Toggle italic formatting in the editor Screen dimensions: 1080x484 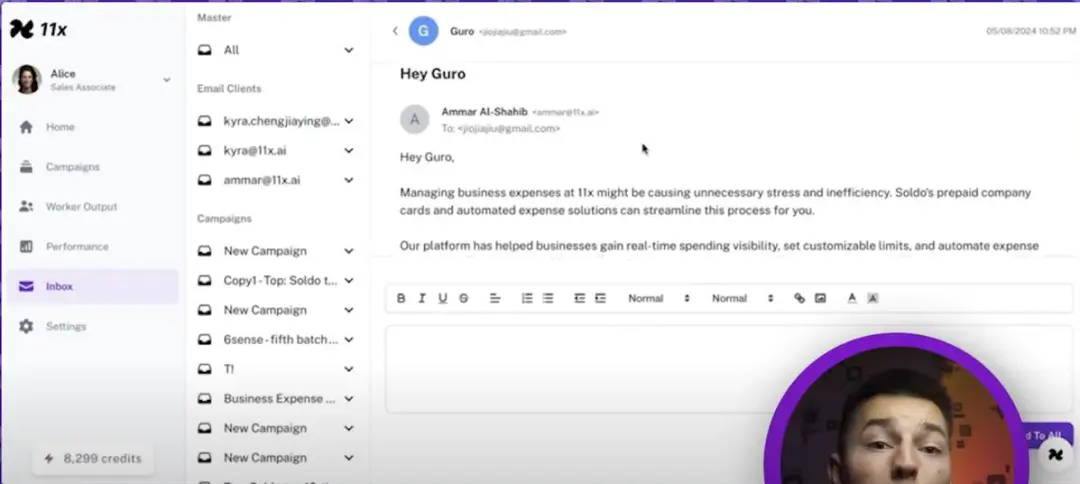click(x=422, y=299)
